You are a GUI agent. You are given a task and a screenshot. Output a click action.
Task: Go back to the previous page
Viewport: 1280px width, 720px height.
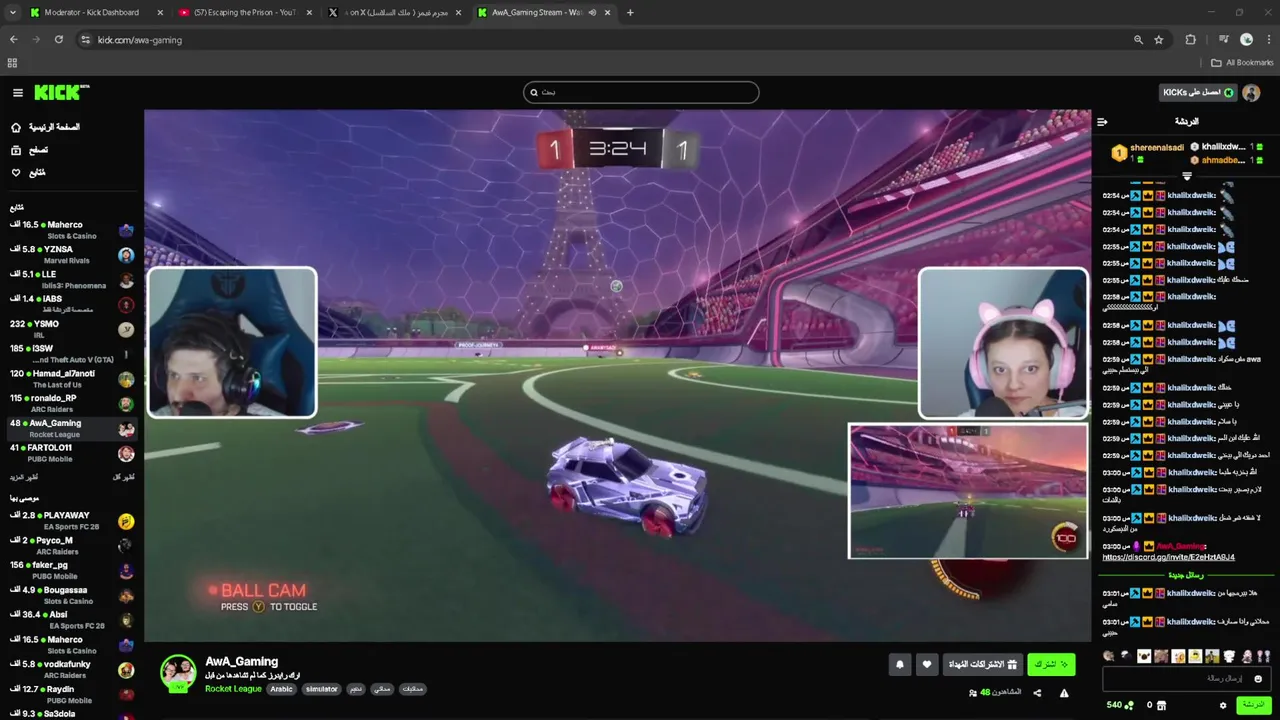tap(13, 39)
